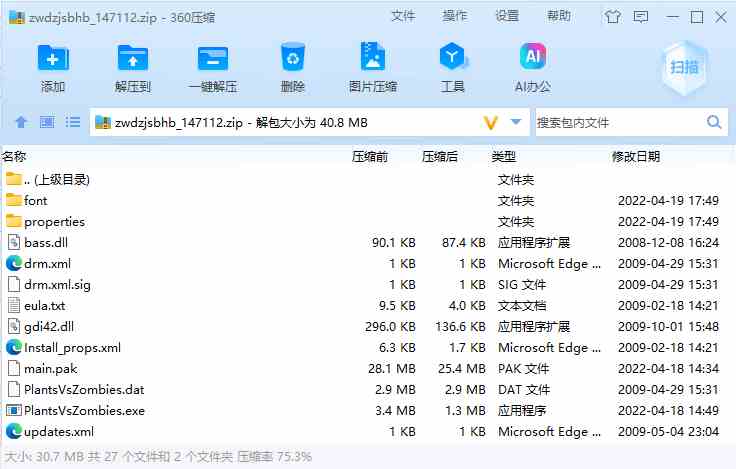Select the .. (上级目录) parent folder row
The width and height of the screenshot is (736, 469).
pos(368,179)
